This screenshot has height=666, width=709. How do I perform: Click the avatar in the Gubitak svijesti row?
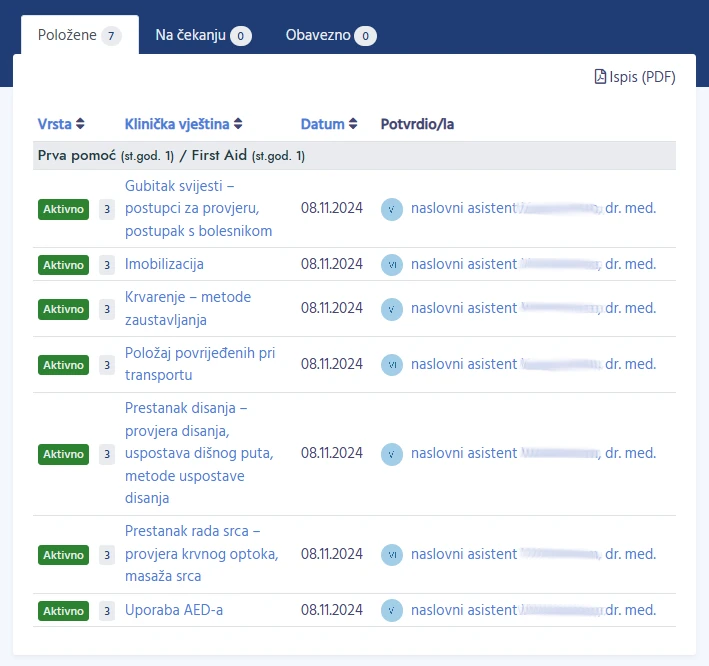click(392, 209)
